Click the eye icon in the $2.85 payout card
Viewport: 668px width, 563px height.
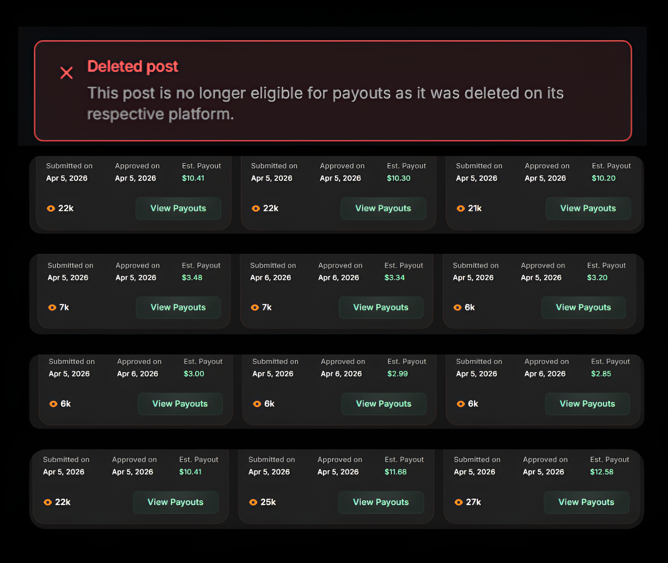461,404
